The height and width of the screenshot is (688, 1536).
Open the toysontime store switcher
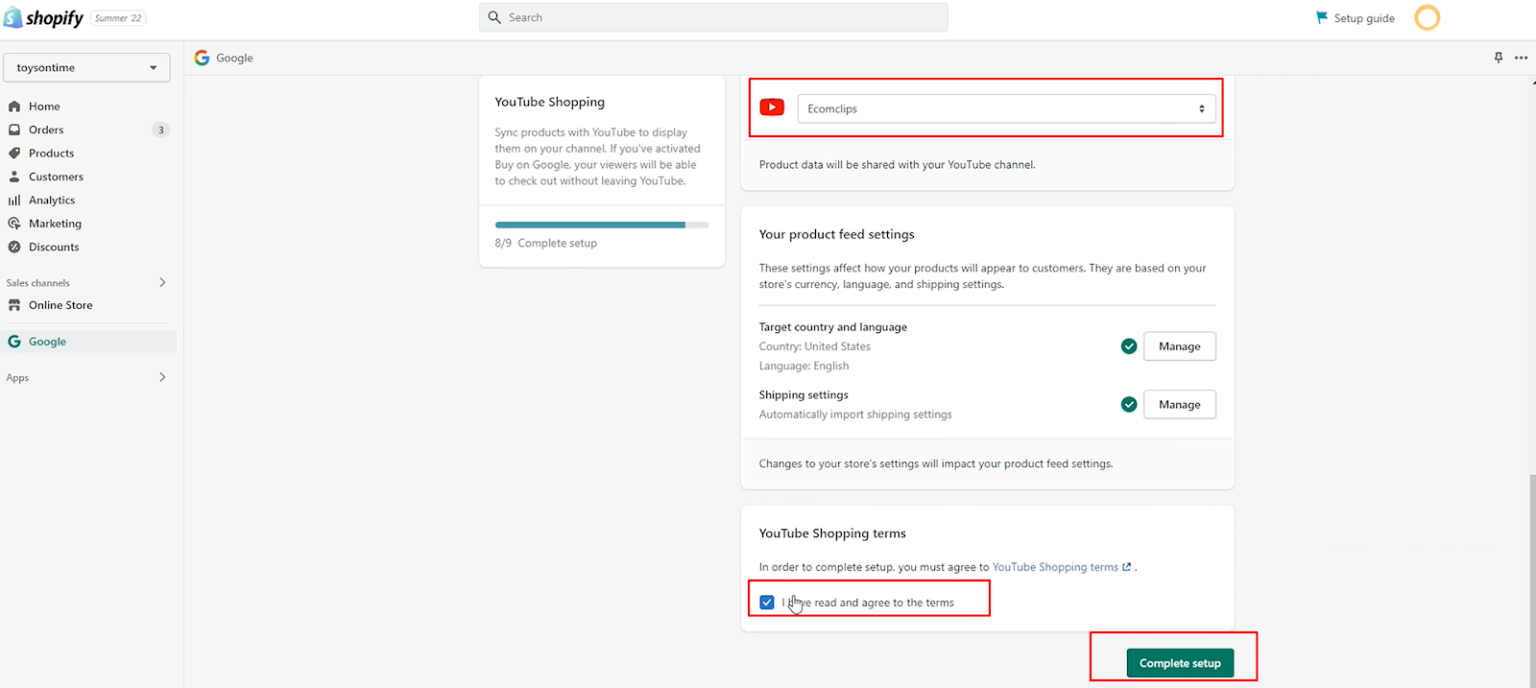tap(86, 67)
